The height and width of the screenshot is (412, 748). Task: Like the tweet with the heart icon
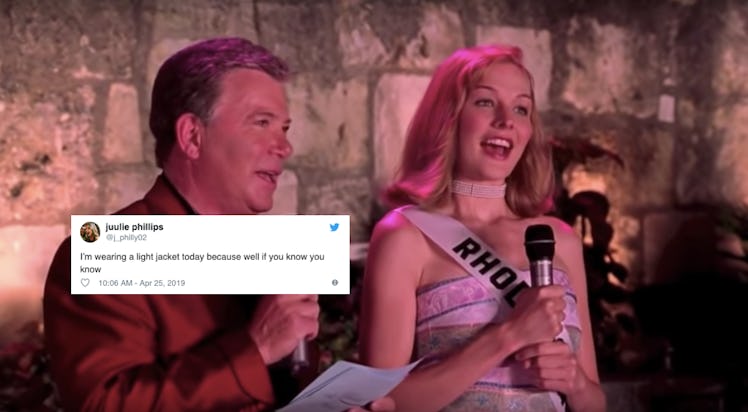pyautogui.click(x=85, y=283)
